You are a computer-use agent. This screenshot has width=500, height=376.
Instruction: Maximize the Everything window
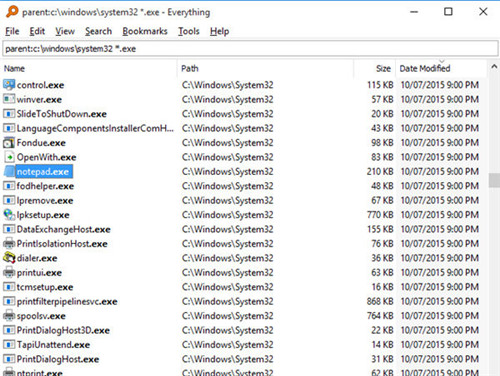coord(448,12)
